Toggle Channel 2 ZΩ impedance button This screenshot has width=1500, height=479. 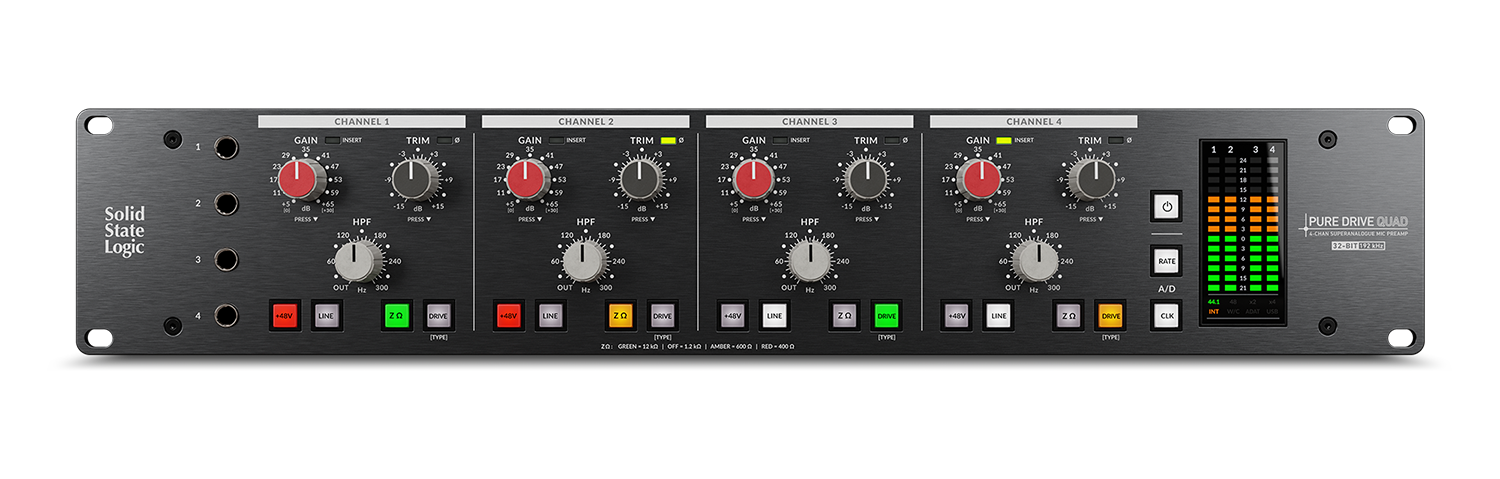point(621,316)
